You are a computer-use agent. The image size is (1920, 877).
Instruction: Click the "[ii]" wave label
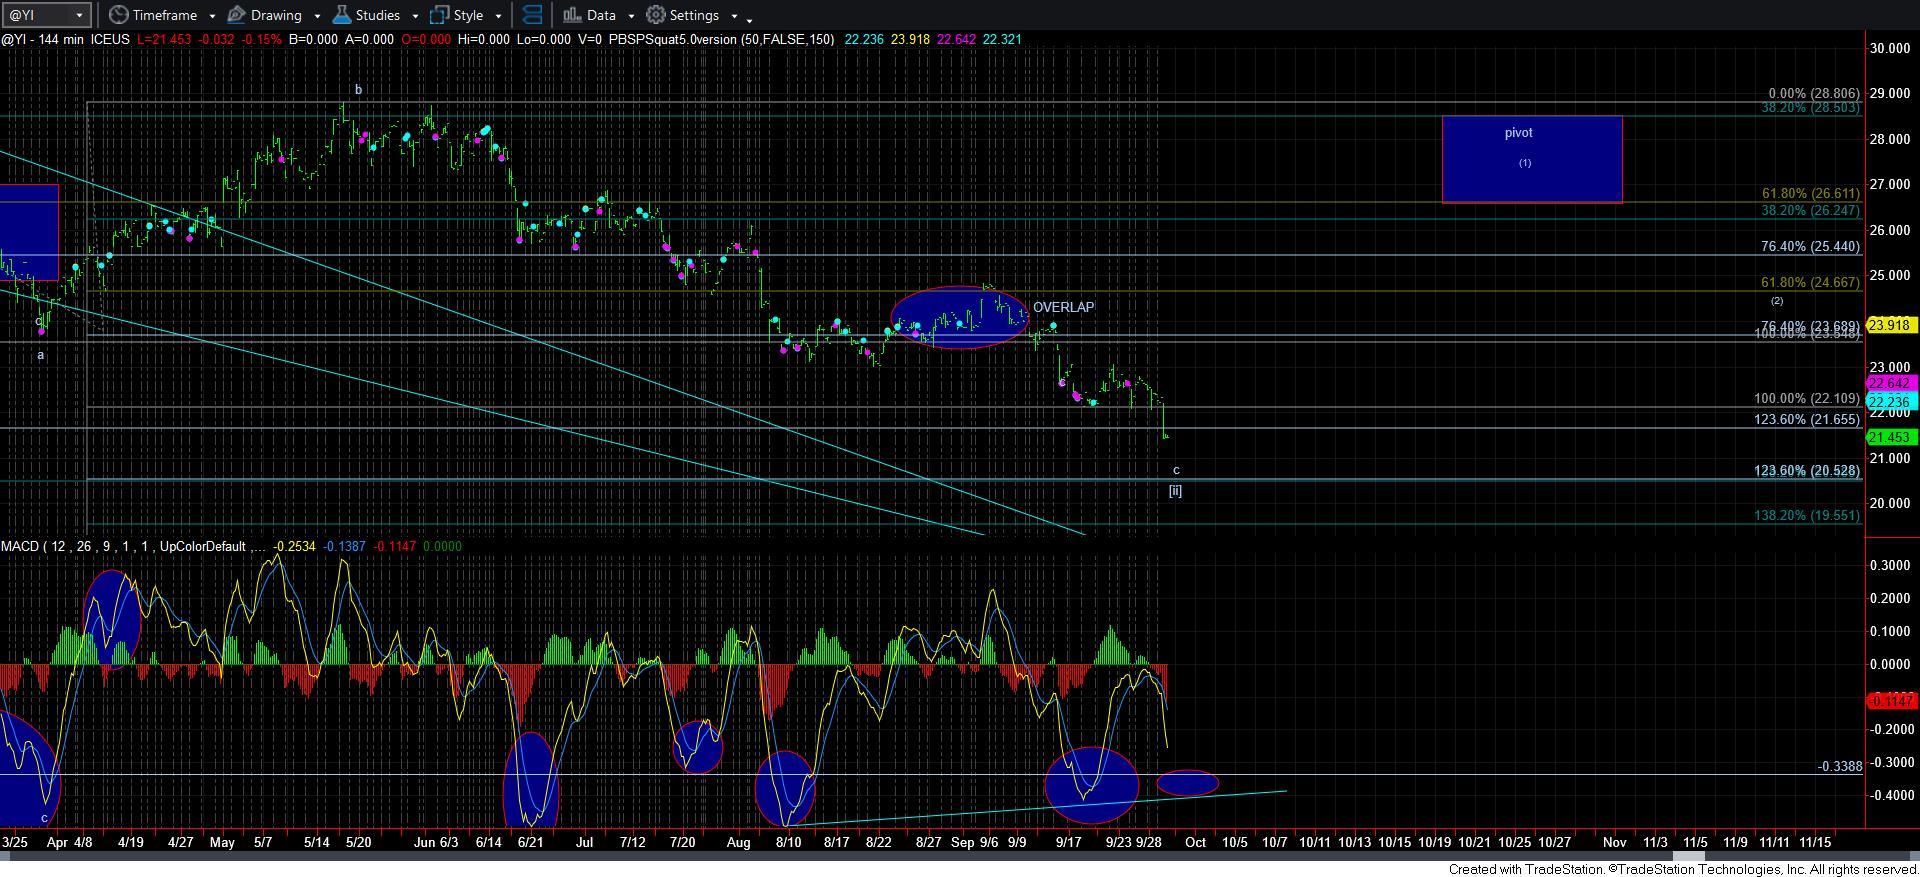1175,491
